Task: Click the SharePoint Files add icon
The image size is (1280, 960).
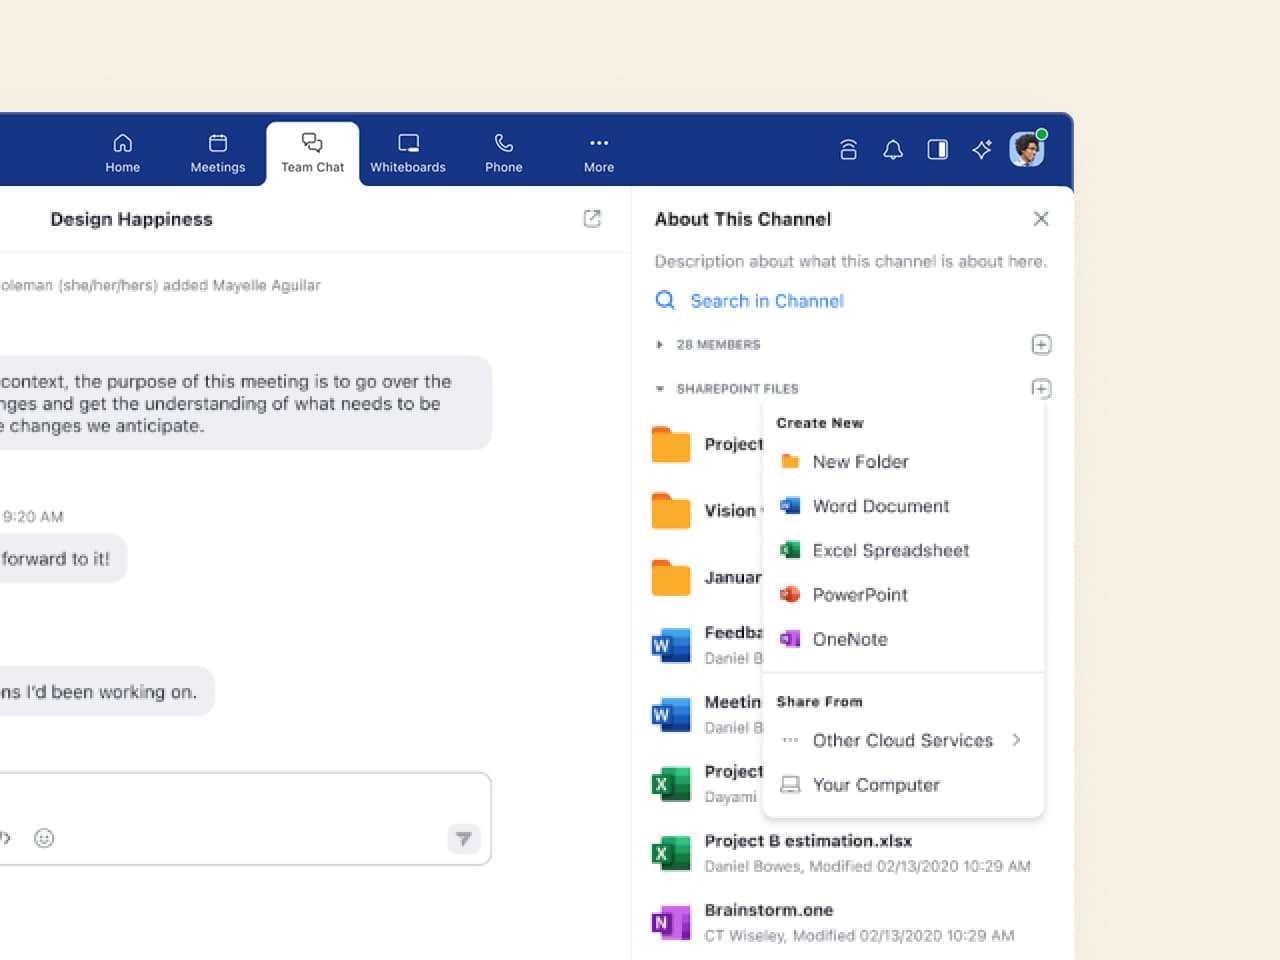Action: (1041, 389)
